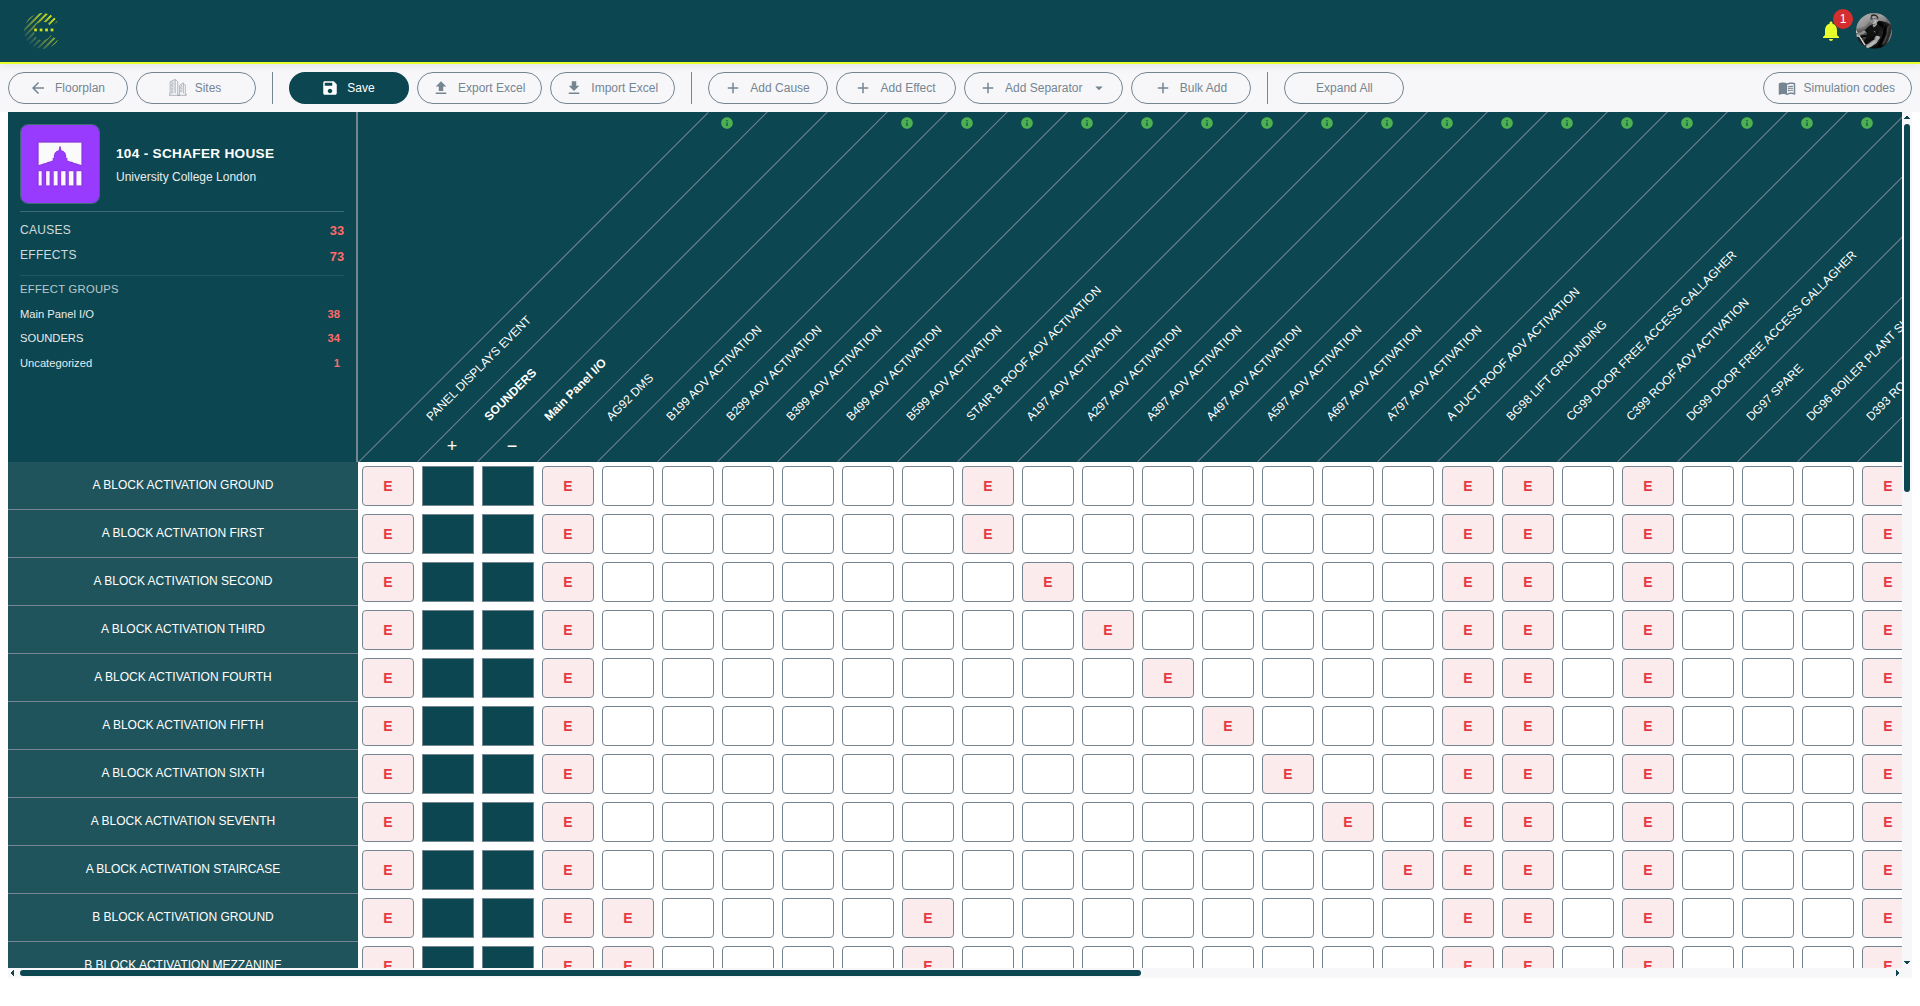Image resolution: width=1920 pixels, height=1006 pixels.
Task: Click the info icon for B399 AOV ACTIVATION column
Action: pos(1087,123)
